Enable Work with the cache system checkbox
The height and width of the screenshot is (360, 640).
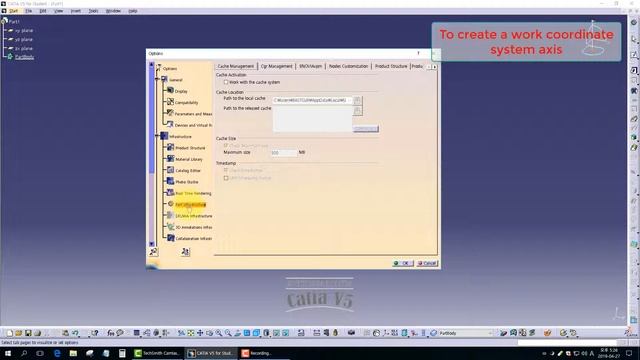pos(226,82)
